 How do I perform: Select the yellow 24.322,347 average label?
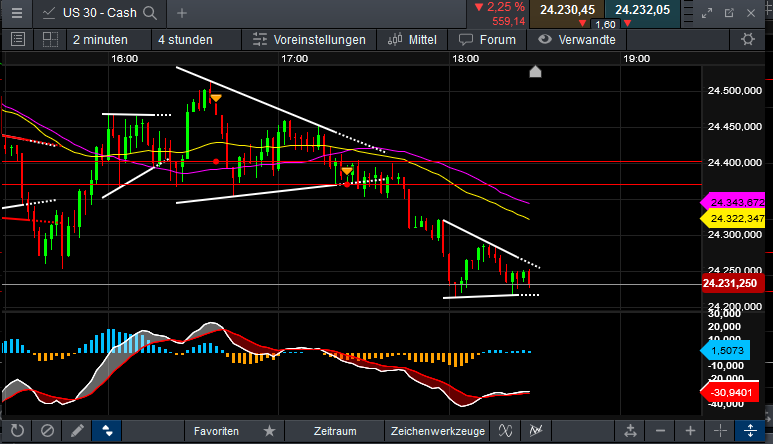[x=733, y=218]
